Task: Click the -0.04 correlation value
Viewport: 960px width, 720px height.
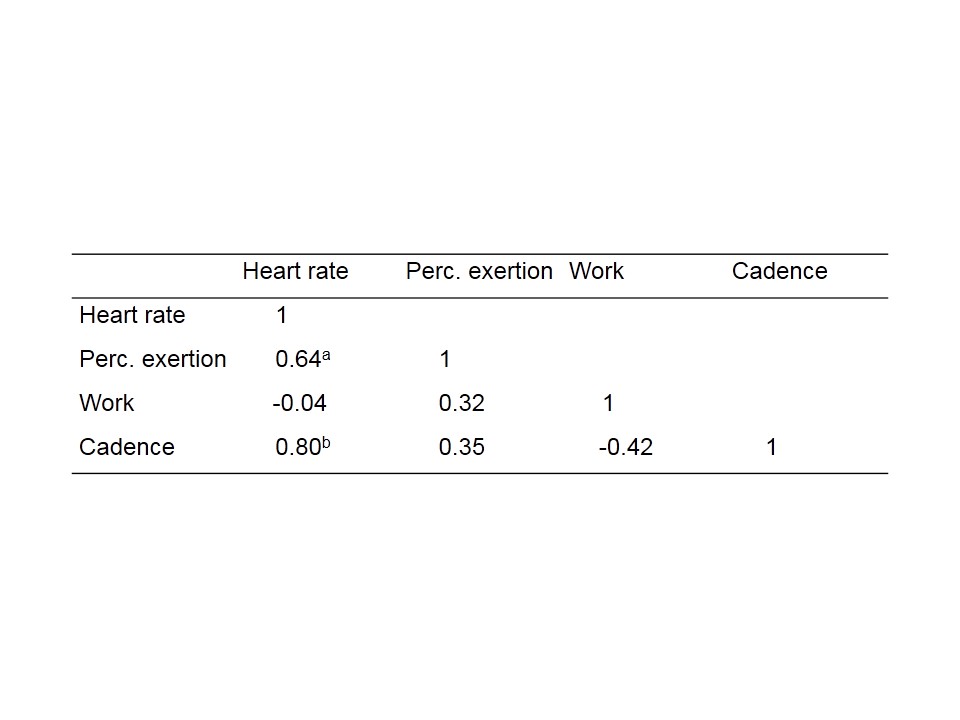Action: point(299,403)
